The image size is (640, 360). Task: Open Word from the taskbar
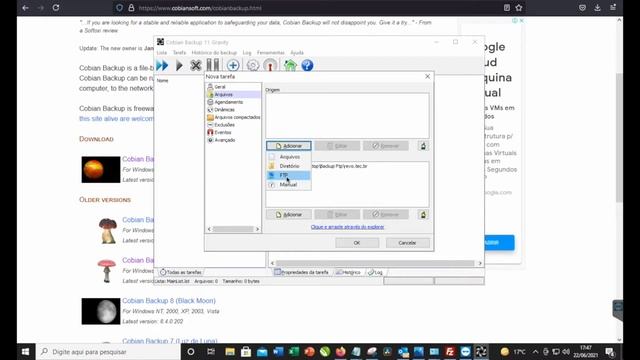[x=278, y=352]
